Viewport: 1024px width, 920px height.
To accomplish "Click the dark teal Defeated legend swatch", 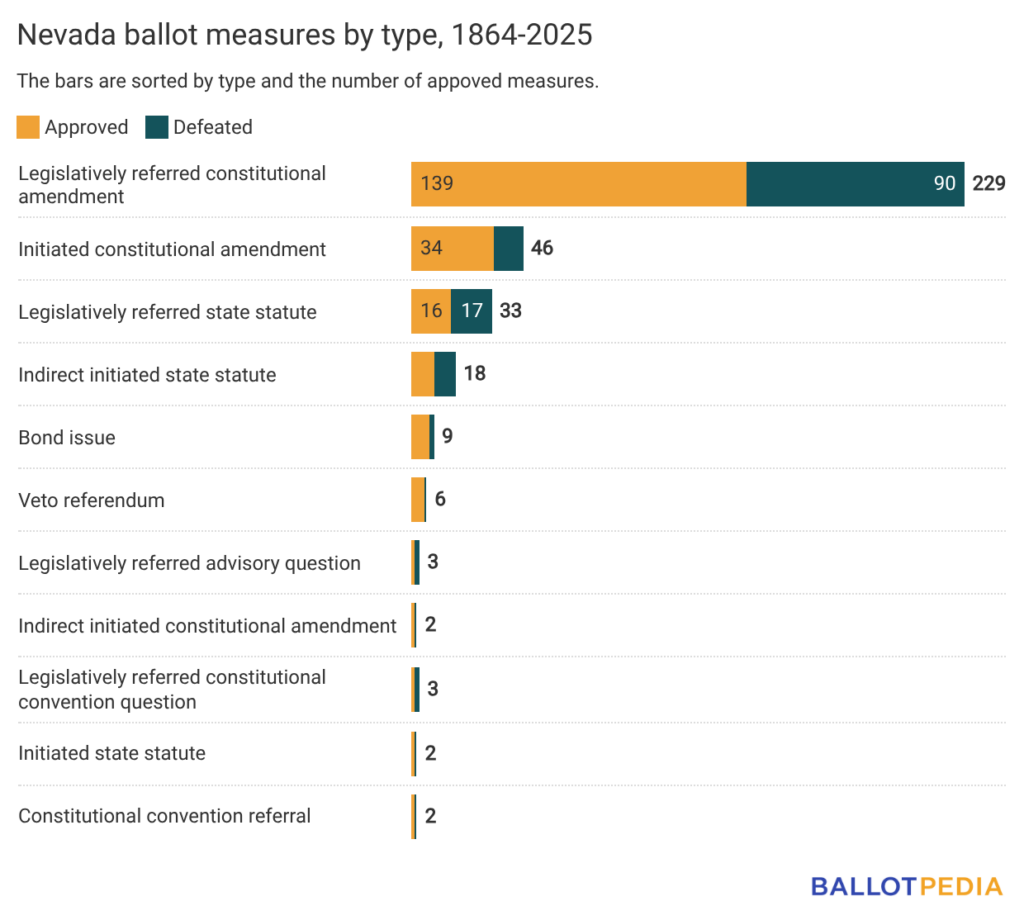I will 157,127.
